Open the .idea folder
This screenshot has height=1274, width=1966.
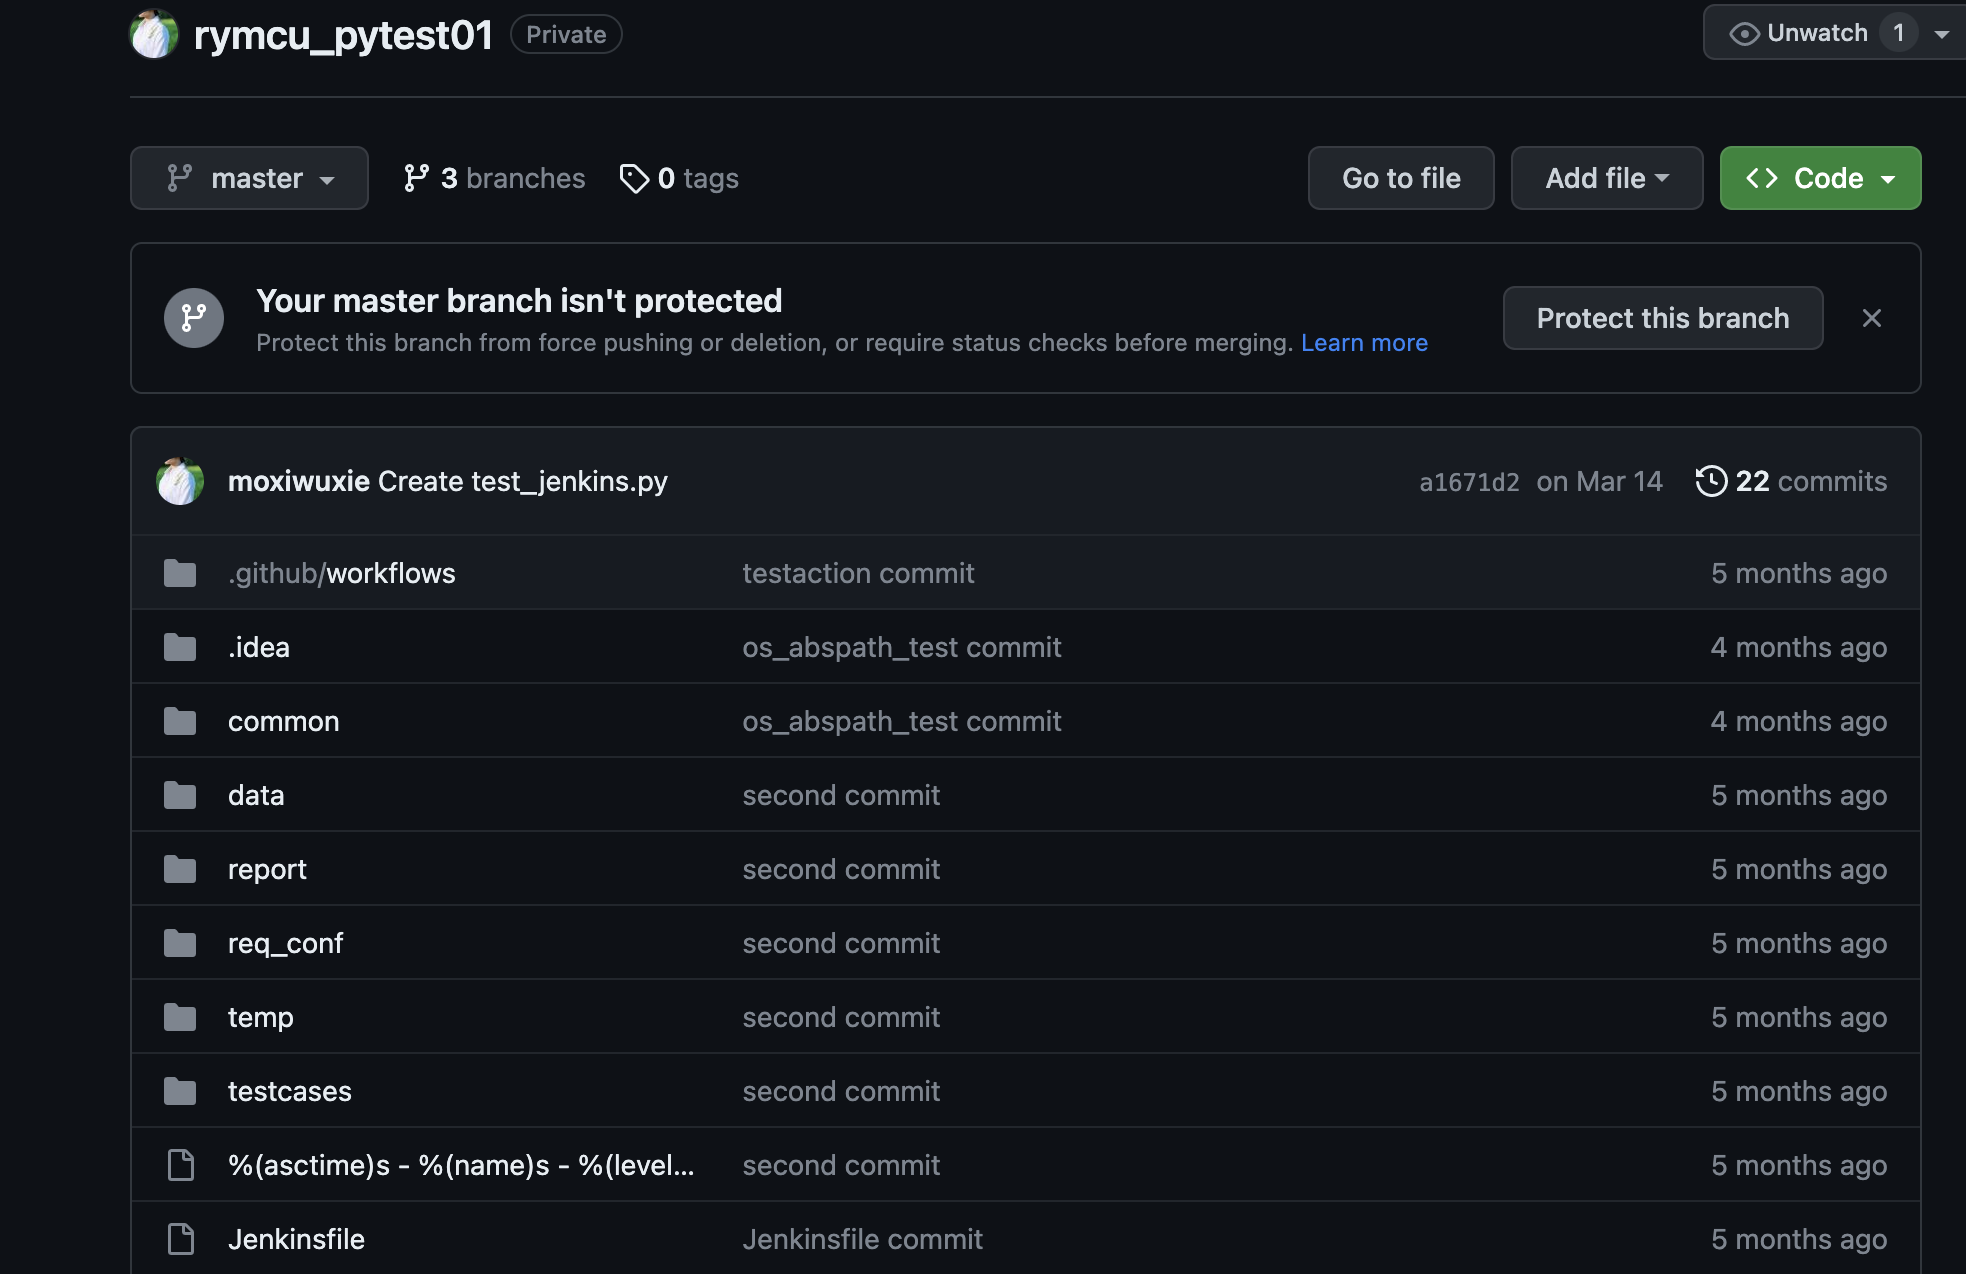(x=259, y=647)
